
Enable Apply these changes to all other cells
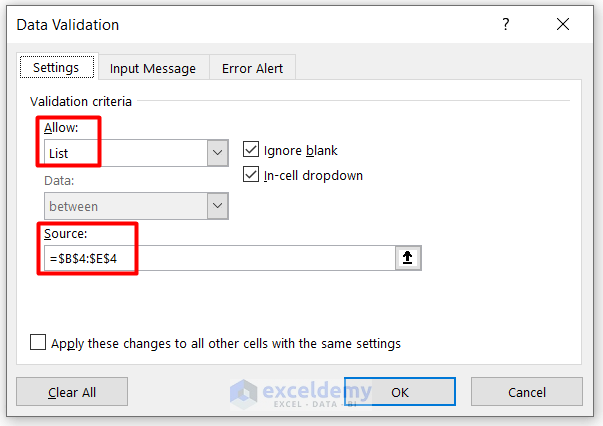click(38, 343)
